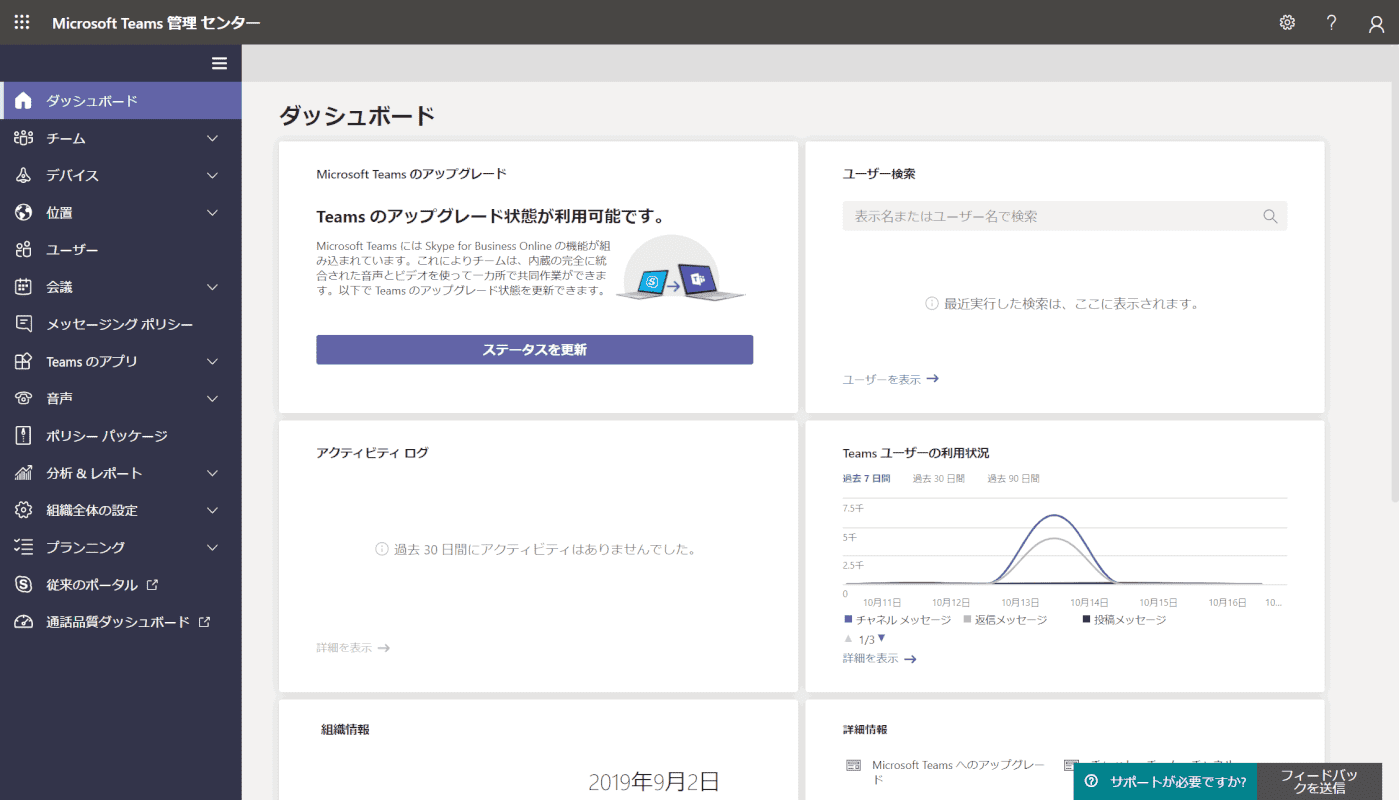Click the 10月14日 axis label
The image size is (1399, 800).
pyautogui.click(x=1088, y=603)
